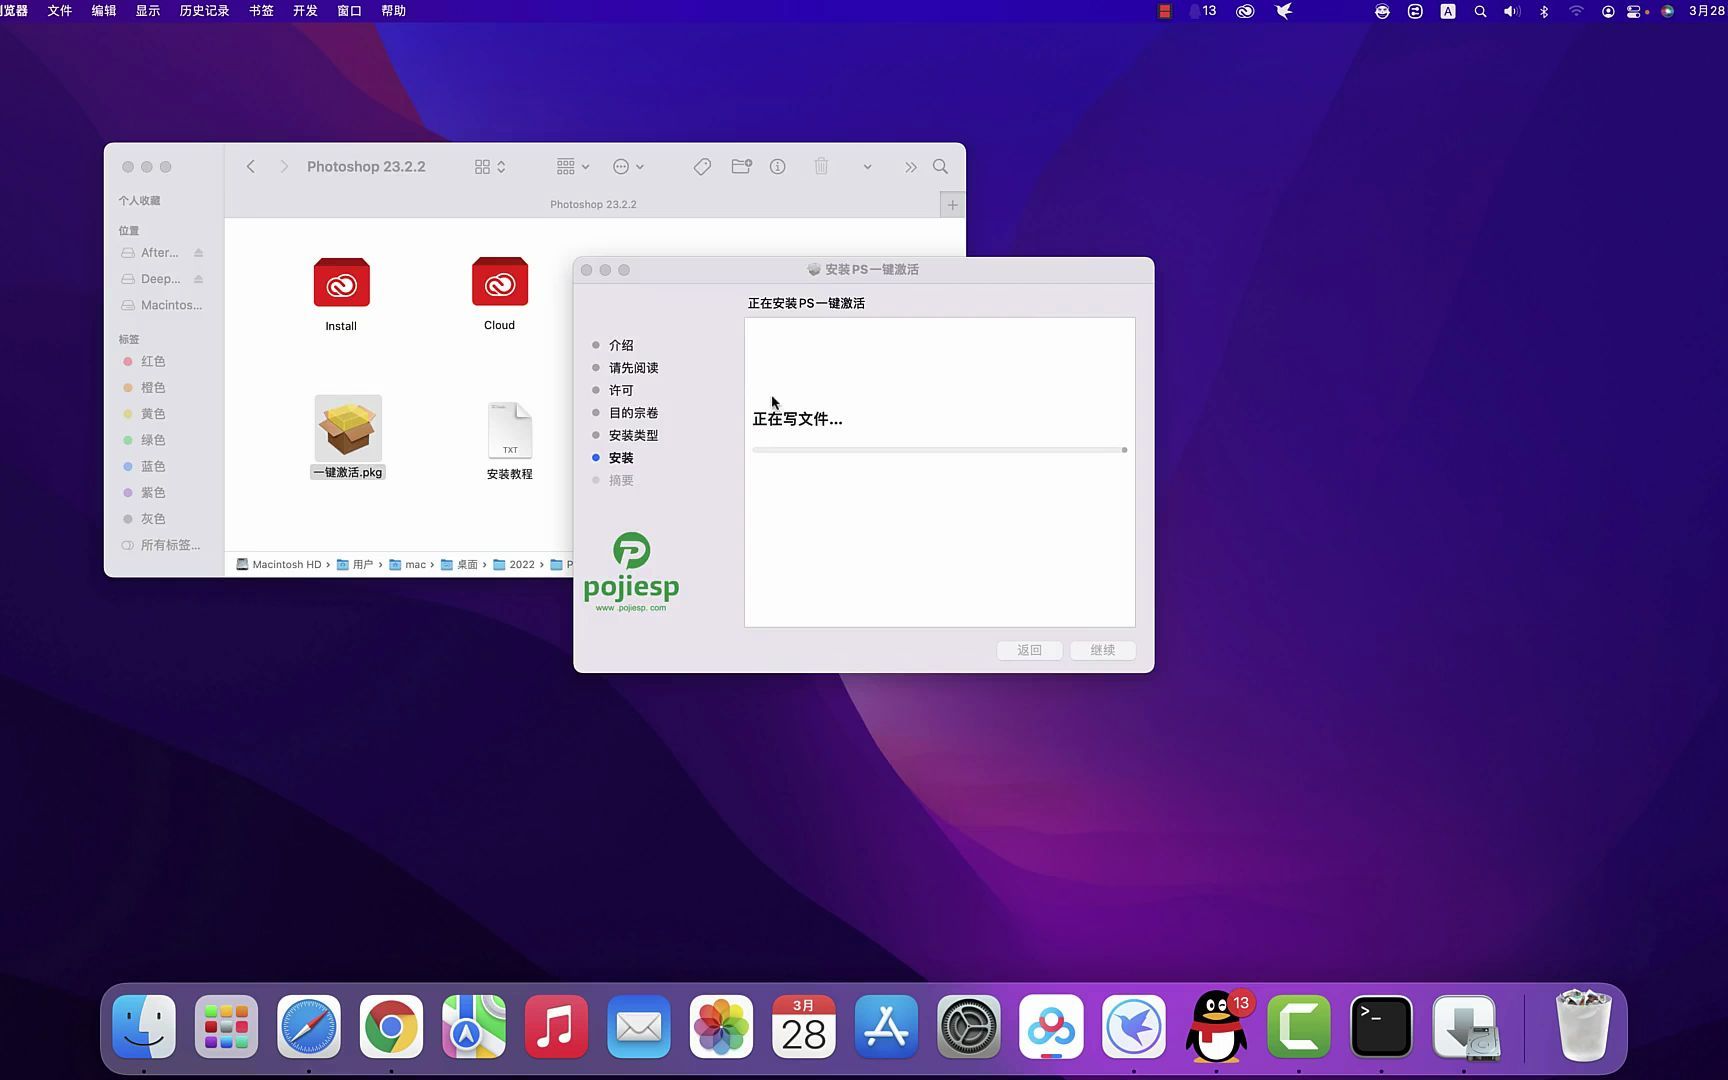Viewport: 1728px width, 1080px height.
Task: Add a new Finder tab
Action: (952, 205)
